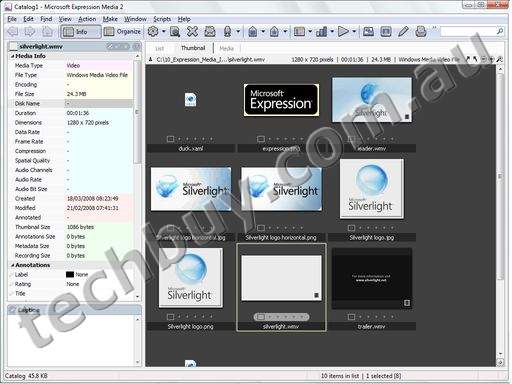Click the first image editor toolbar icon
512x384 pixels.
click(x=368, y=32)
